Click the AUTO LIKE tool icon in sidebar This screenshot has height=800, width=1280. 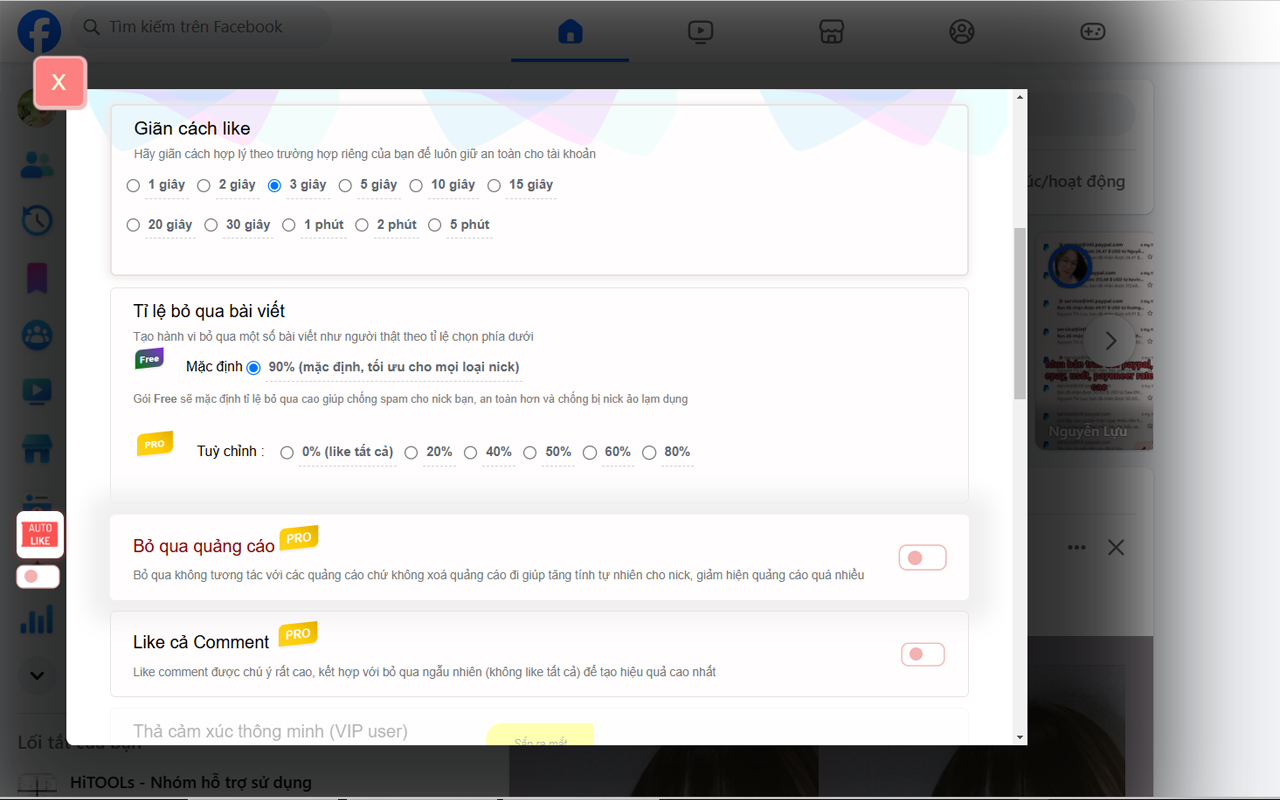39,534
